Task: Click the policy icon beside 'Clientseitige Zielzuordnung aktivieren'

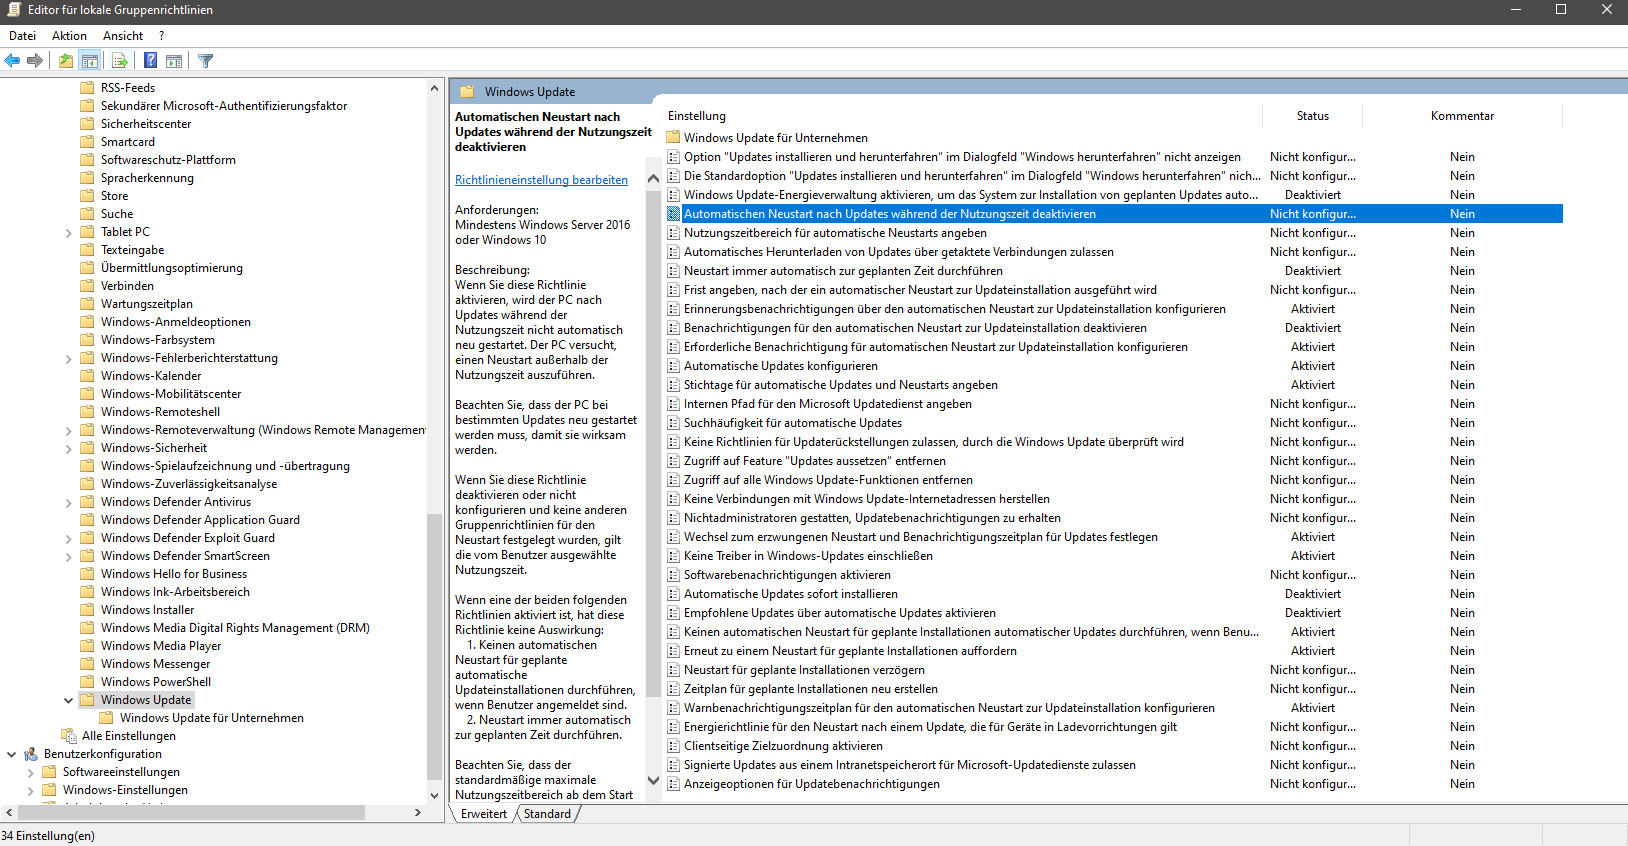Action: point(674,746)
